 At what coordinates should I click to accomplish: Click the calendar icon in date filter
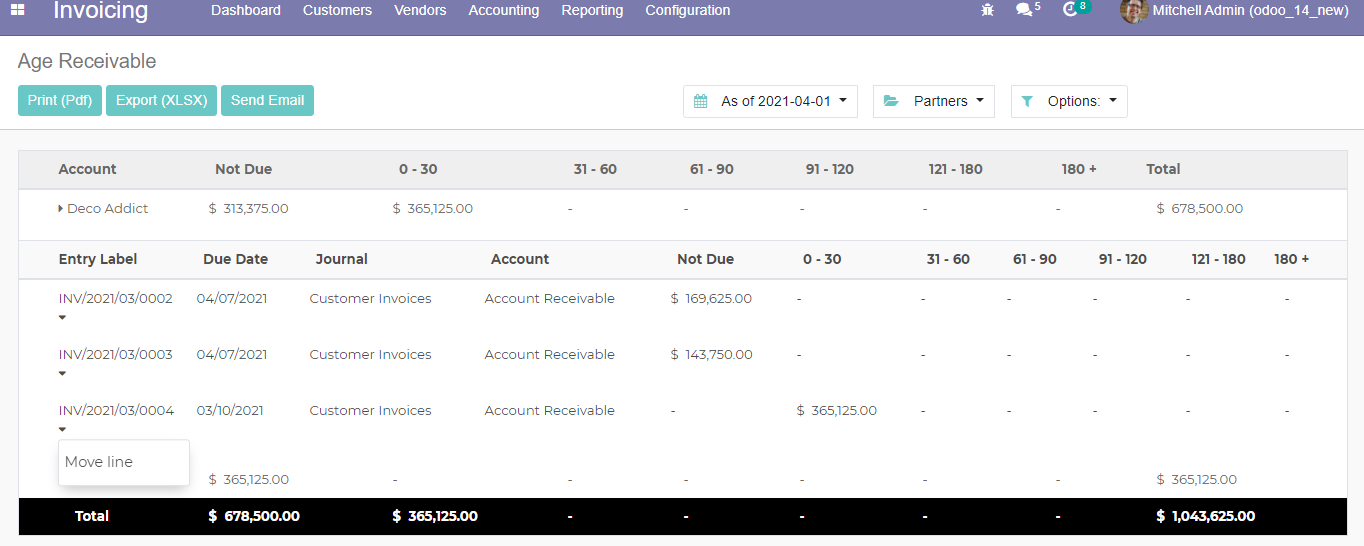[701, 101]
